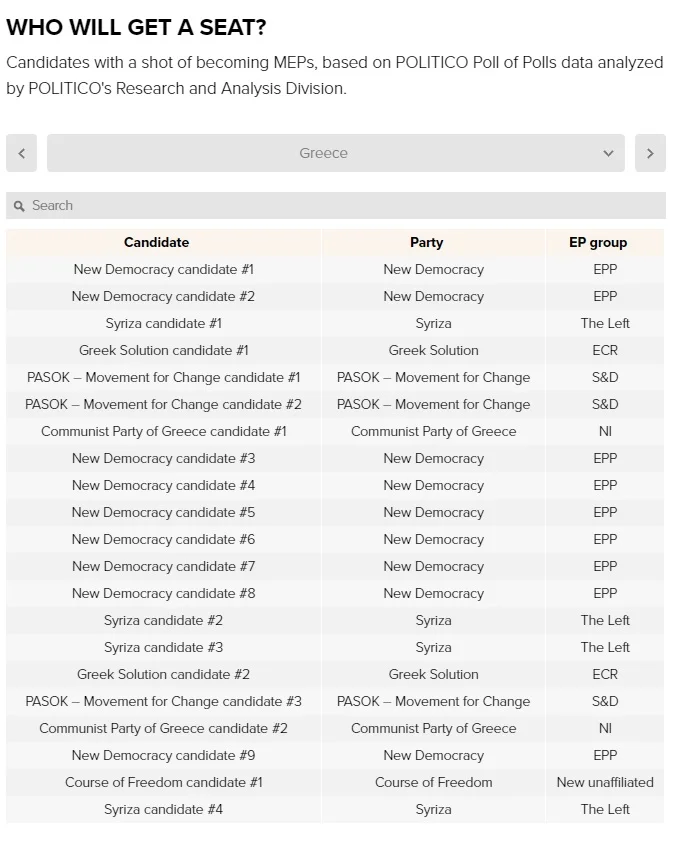Viewport: 675px width, 843px height.
Task: Click the search magnifier icon
Action: 19,206
